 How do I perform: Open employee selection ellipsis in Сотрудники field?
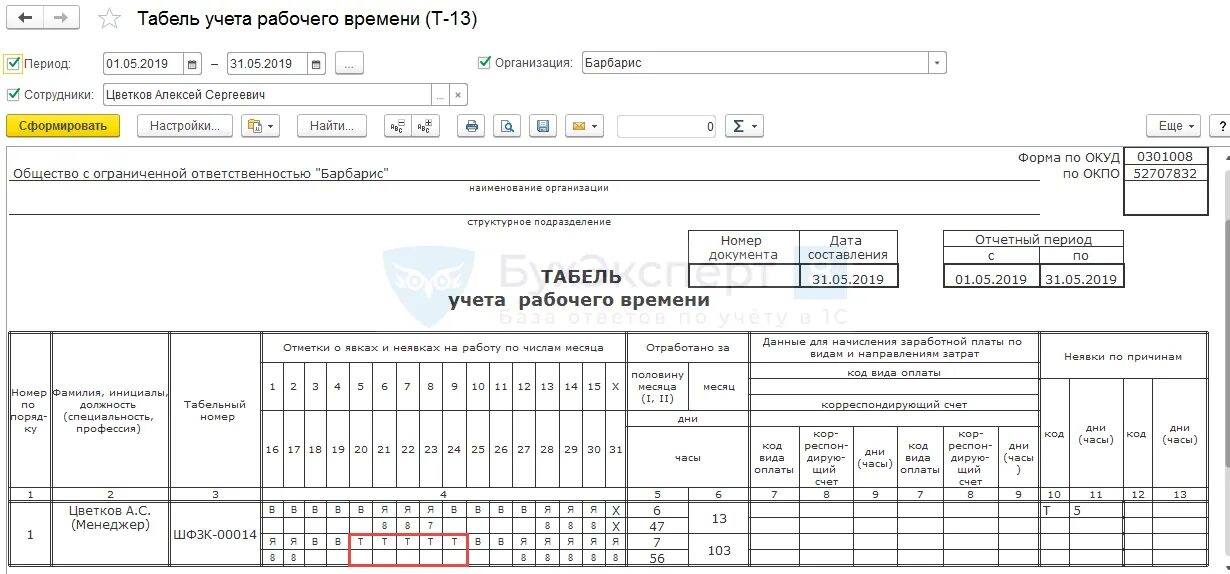440,95
